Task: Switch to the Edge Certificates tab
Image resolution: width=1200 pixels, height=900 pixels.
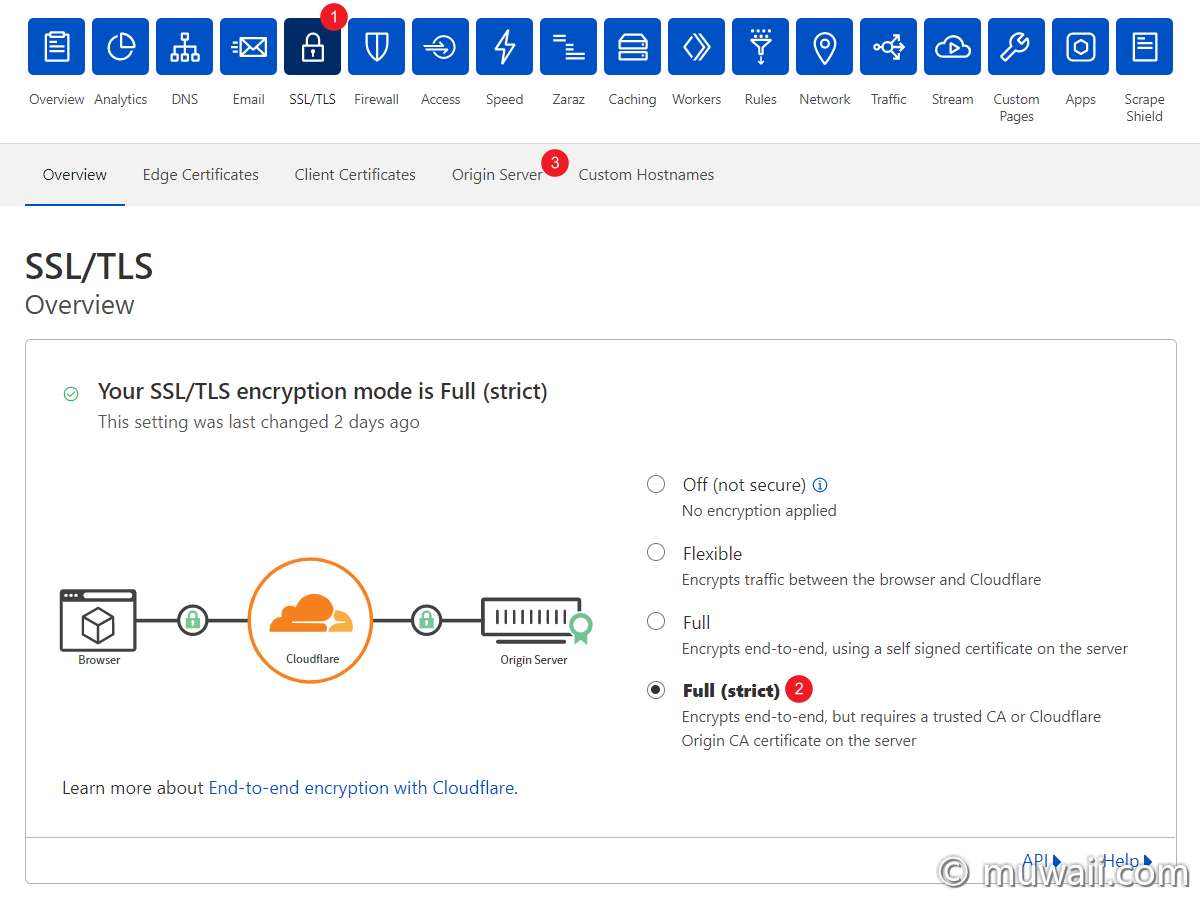Action: coord(201,174)
